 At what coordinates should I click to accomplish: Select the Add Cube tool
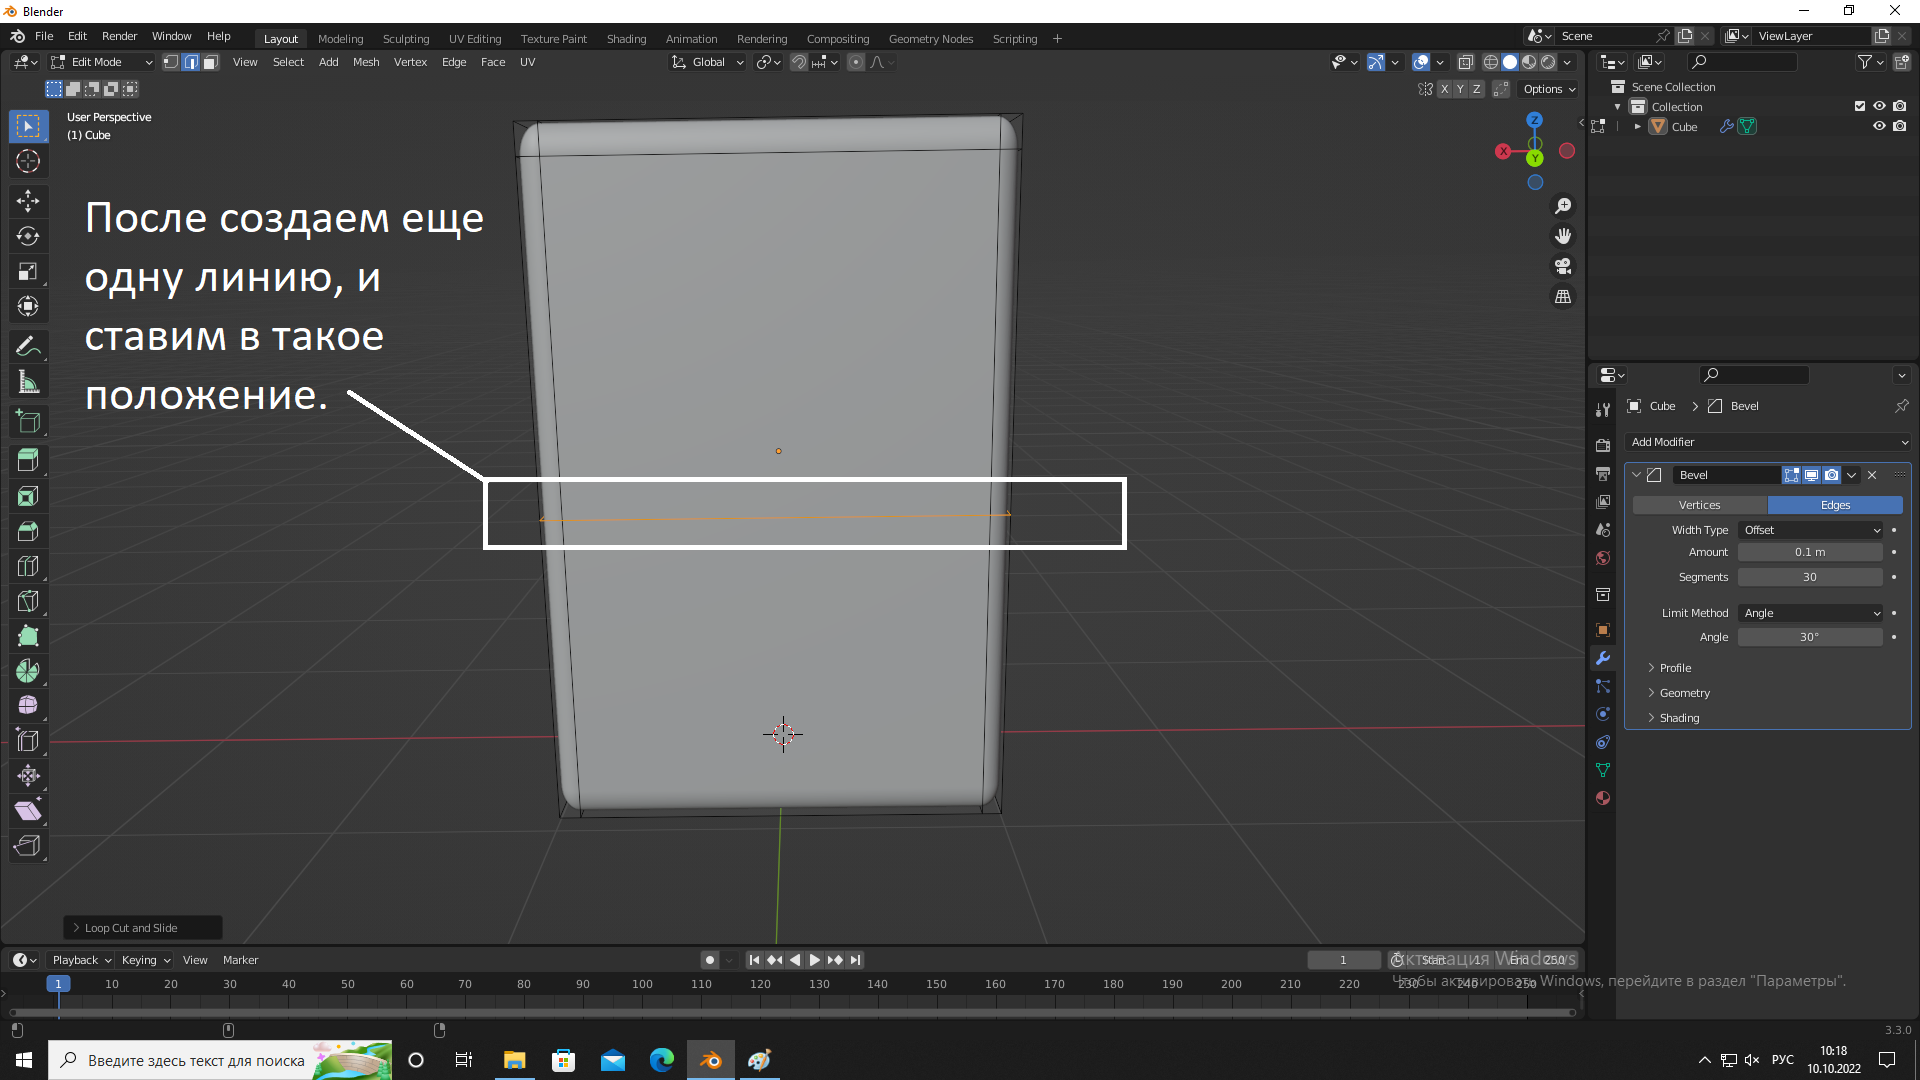pyautogui.click(x=28, y=421)
